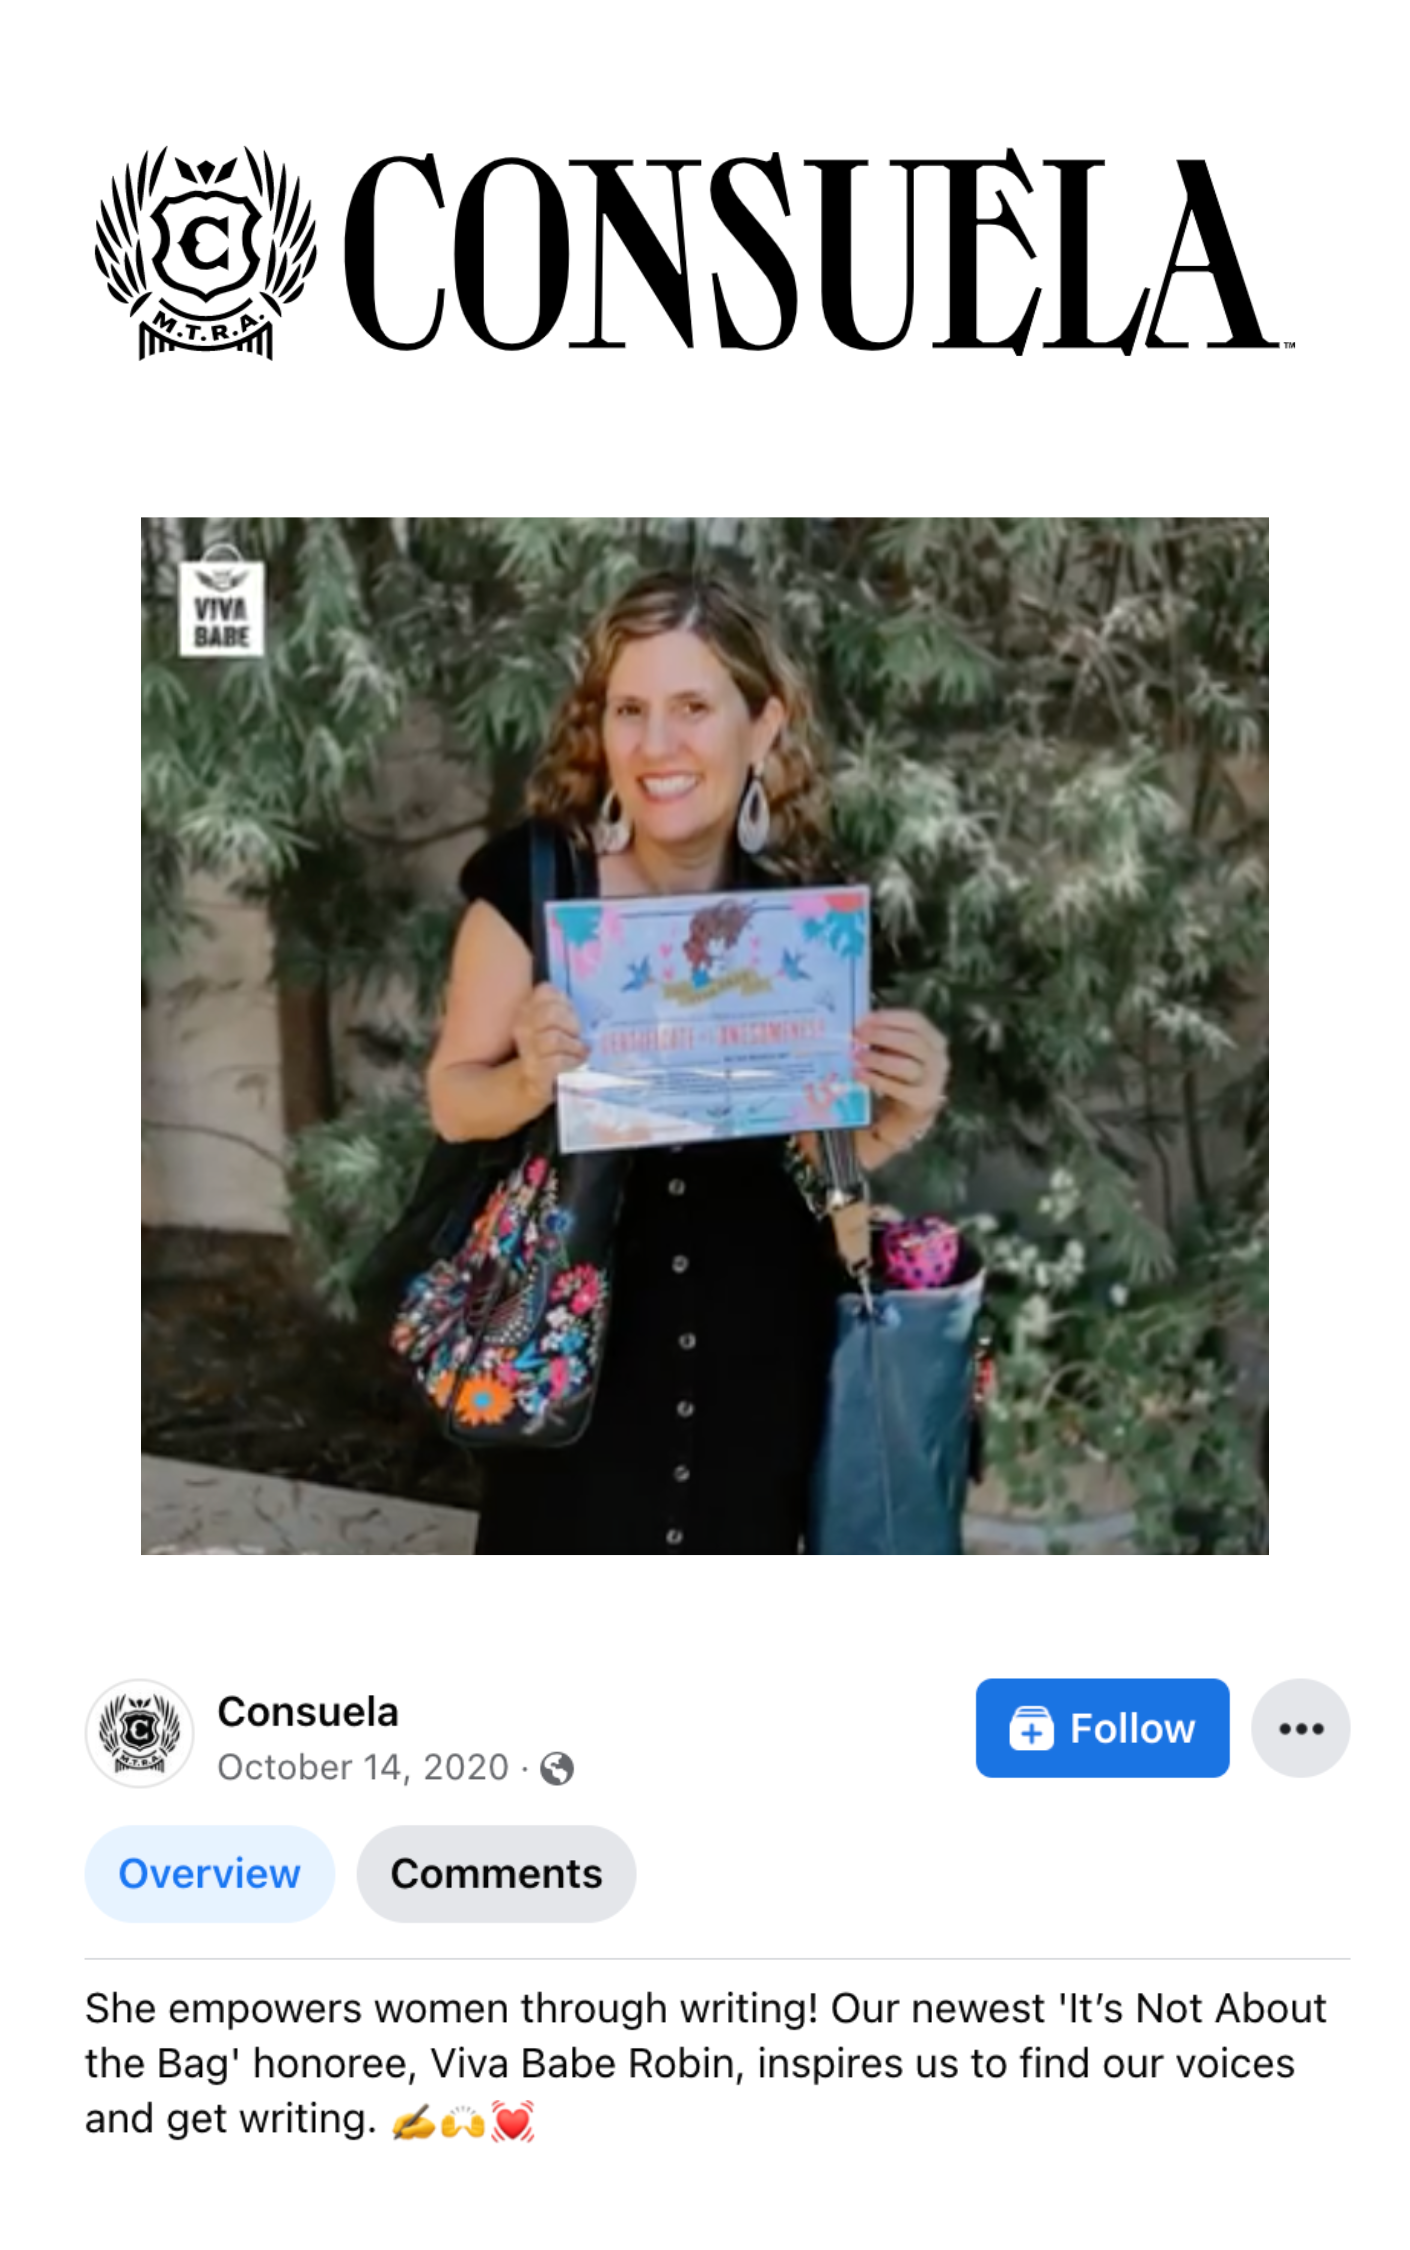The image size is (1410, 2250).
Task: Click the globe public visibility icon
Action: pos(557,1769)
